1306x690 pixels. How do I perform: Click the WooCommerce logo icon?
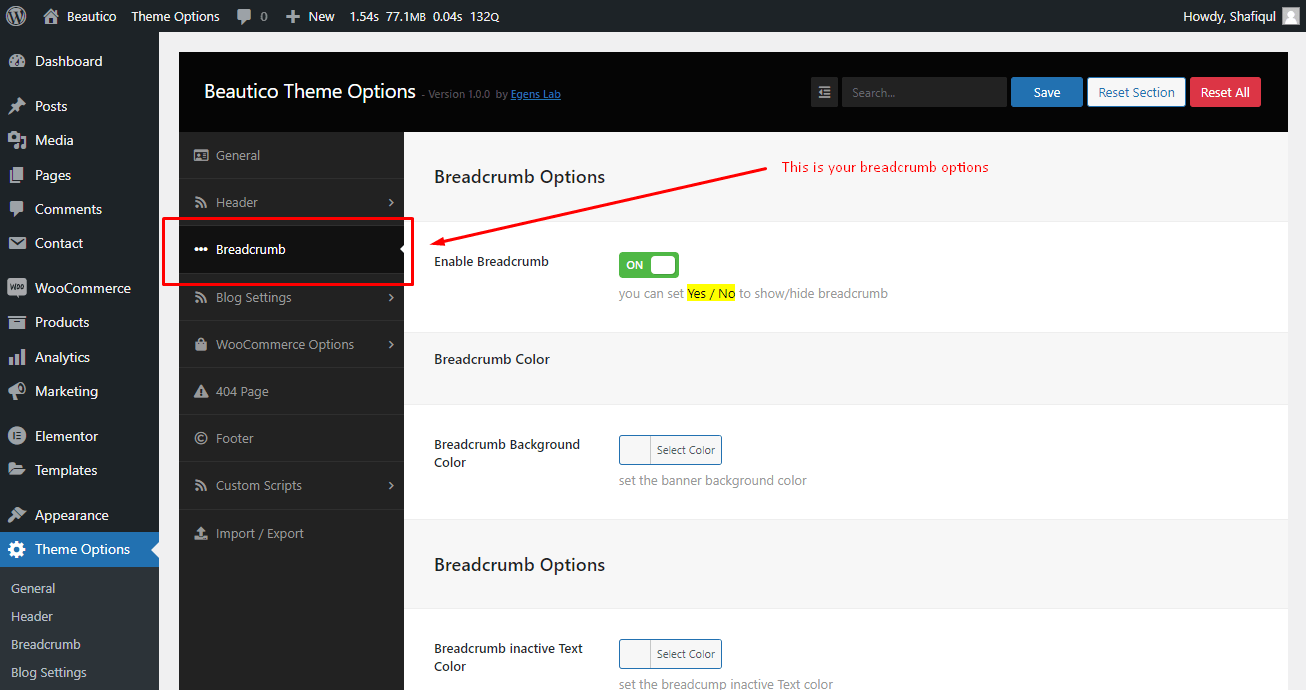16,288
